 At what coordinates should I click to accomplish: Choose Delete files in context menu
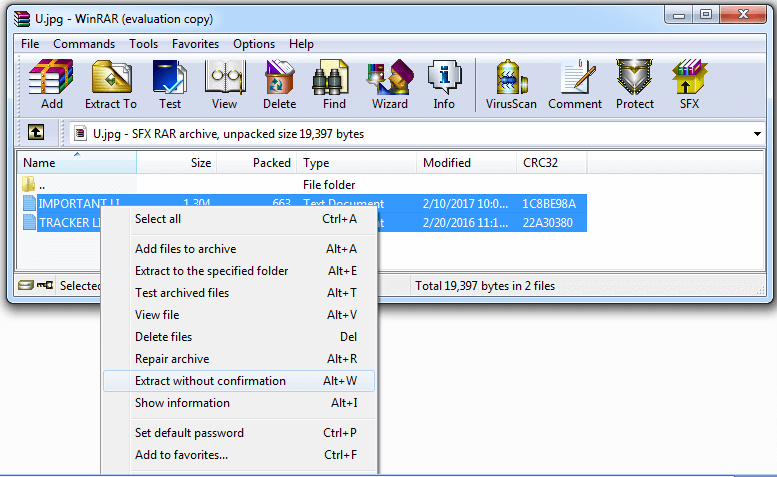pos(239,337)
